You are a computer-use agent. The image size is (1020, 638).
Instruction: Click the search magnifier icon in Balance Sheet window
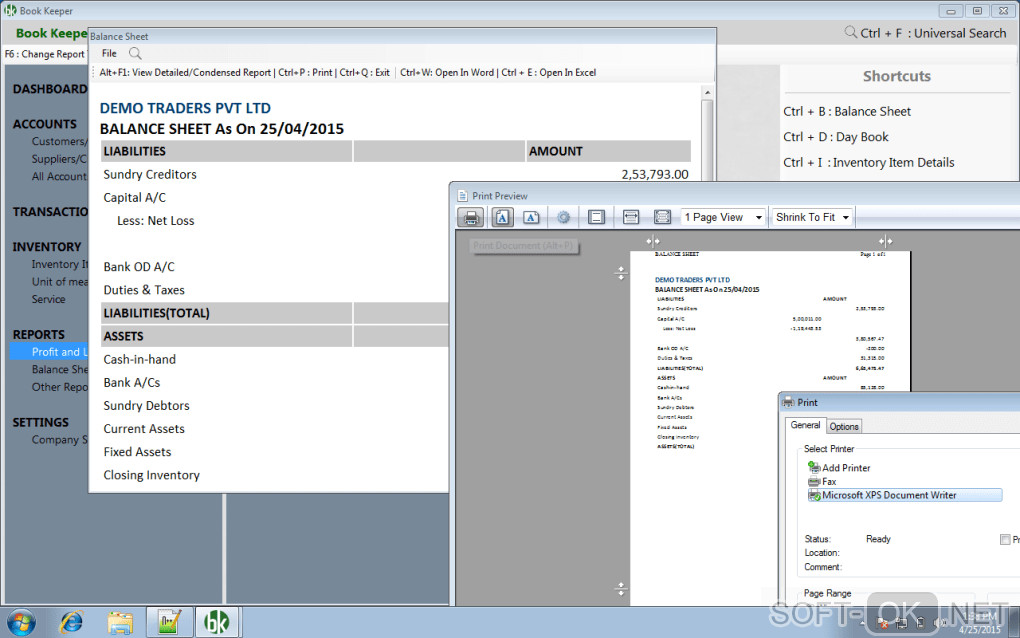135,53
